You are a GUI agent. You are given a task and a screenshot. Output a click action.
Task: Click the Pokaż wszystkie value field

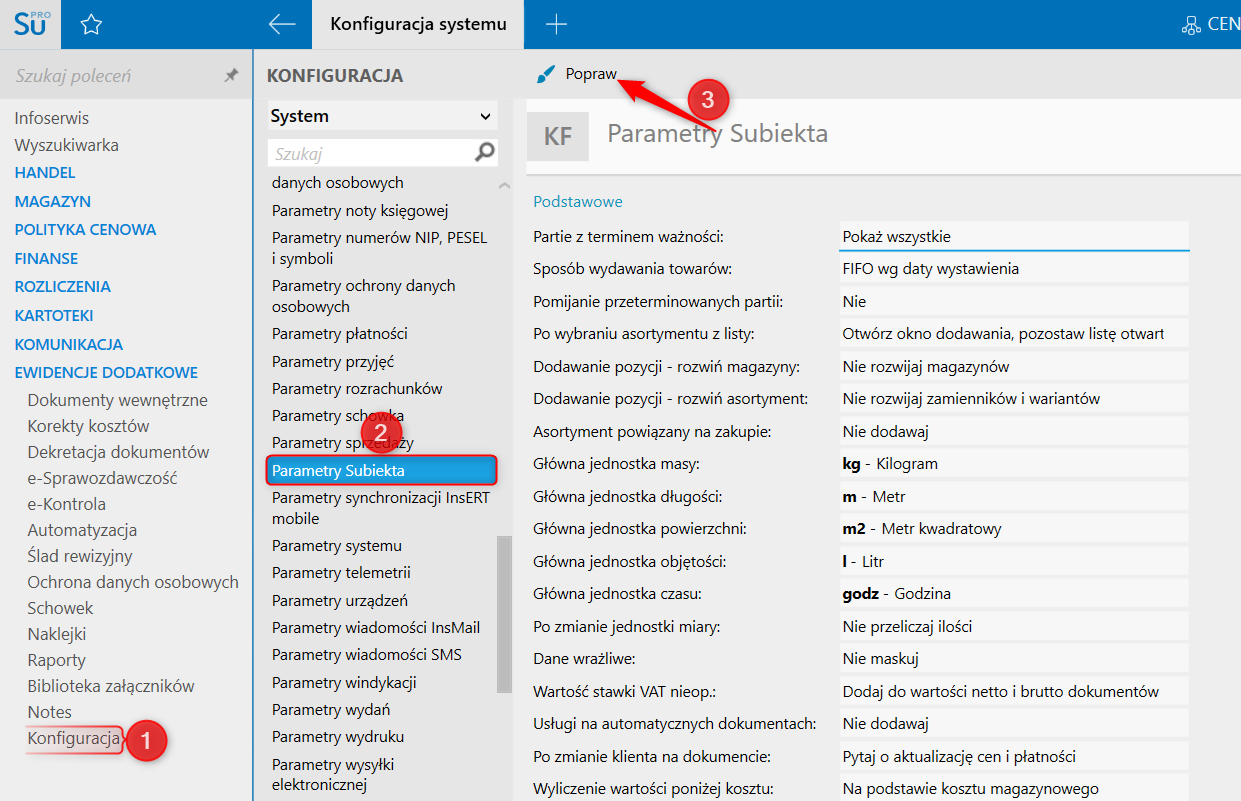coord(1013,237)
